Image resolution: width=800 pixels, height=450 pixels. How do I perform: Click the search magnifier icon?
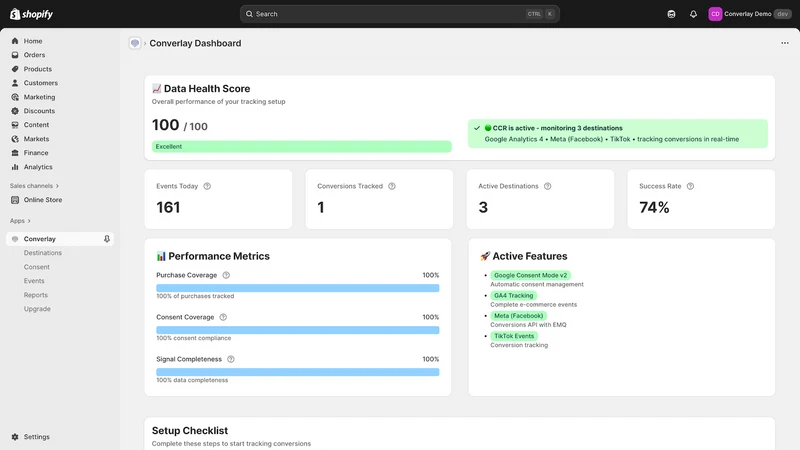249,14
